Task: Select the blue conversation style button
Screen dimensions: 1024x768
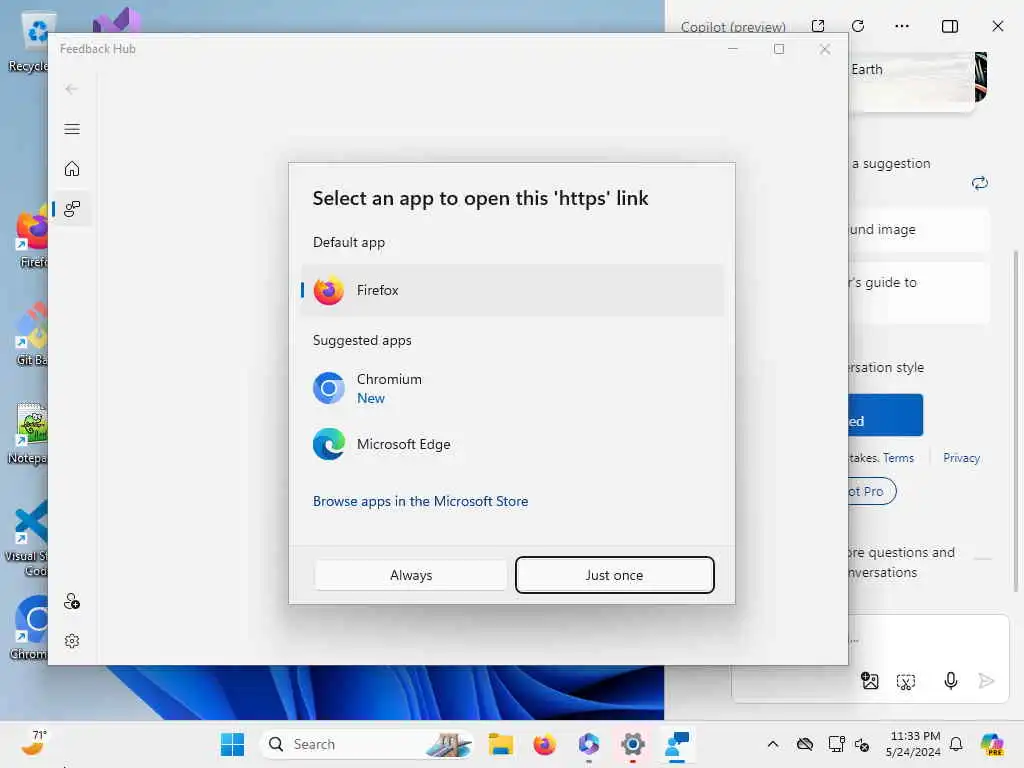Action: point(886,415)
